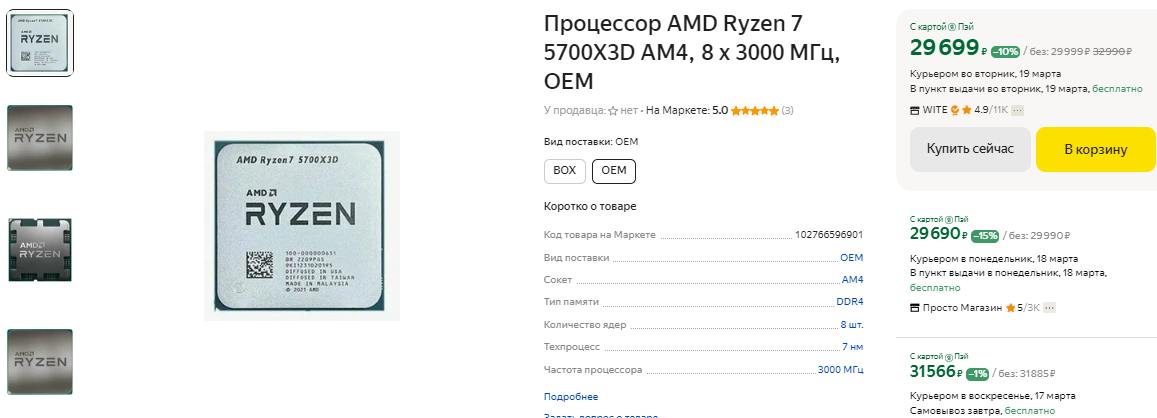This screenshot has height=418, width=1157.
Task: Click the Просто Магазин store icon
Action: coord(915,308)
